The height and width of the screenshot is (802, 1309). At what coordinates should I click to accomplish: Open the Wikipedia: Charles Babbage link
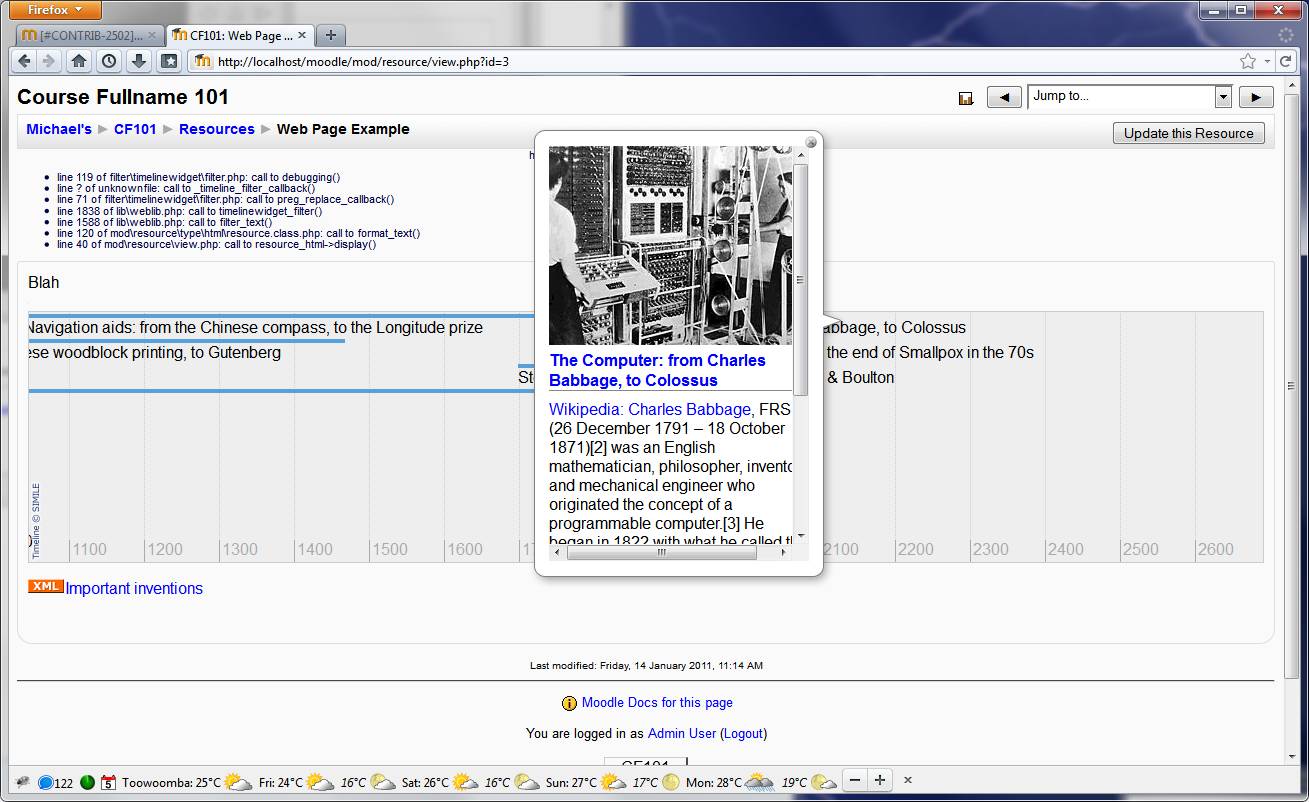coord(650,409)
